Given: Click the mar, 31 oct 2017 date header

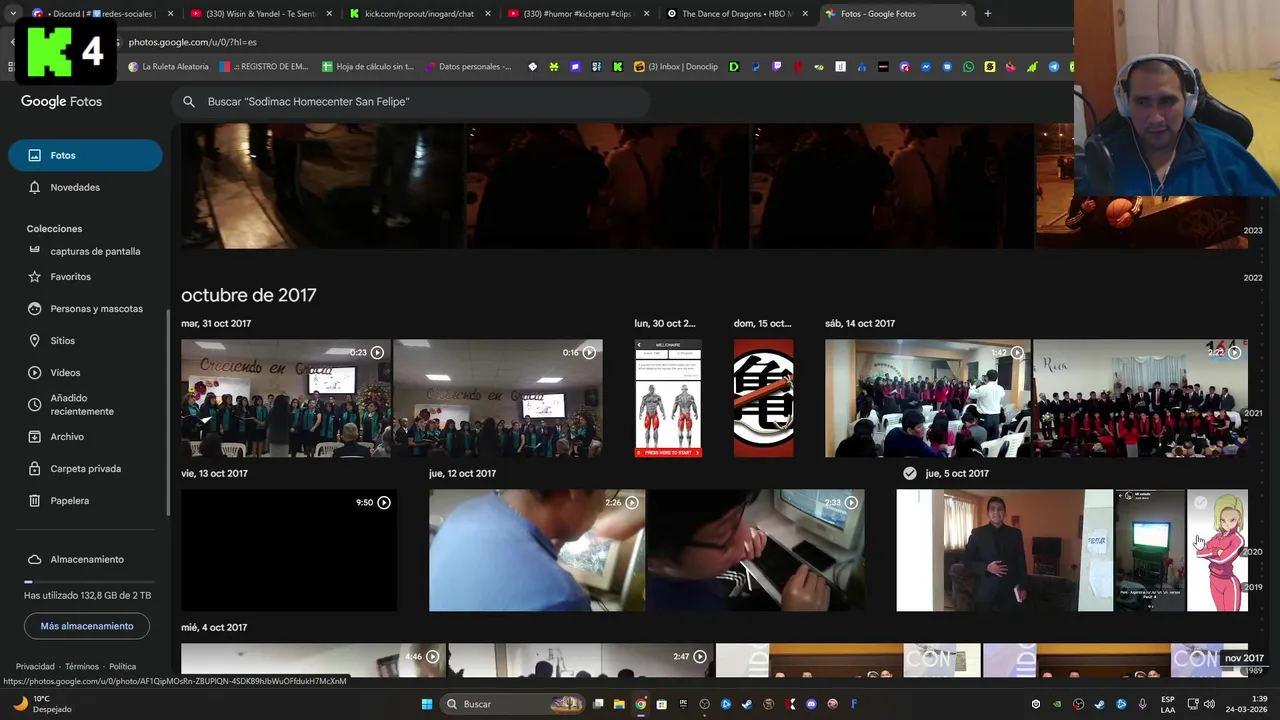Looking at the screenshot, I should [216, 323].
